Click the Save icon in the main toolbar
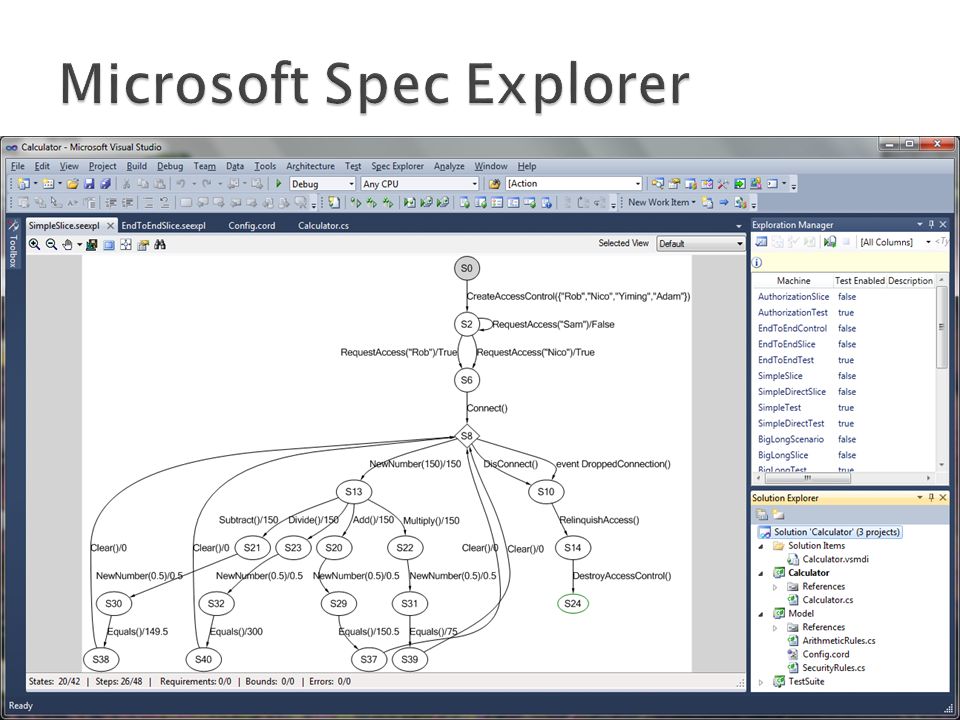This screenshot has width=960, height=720. pos(89,184)
